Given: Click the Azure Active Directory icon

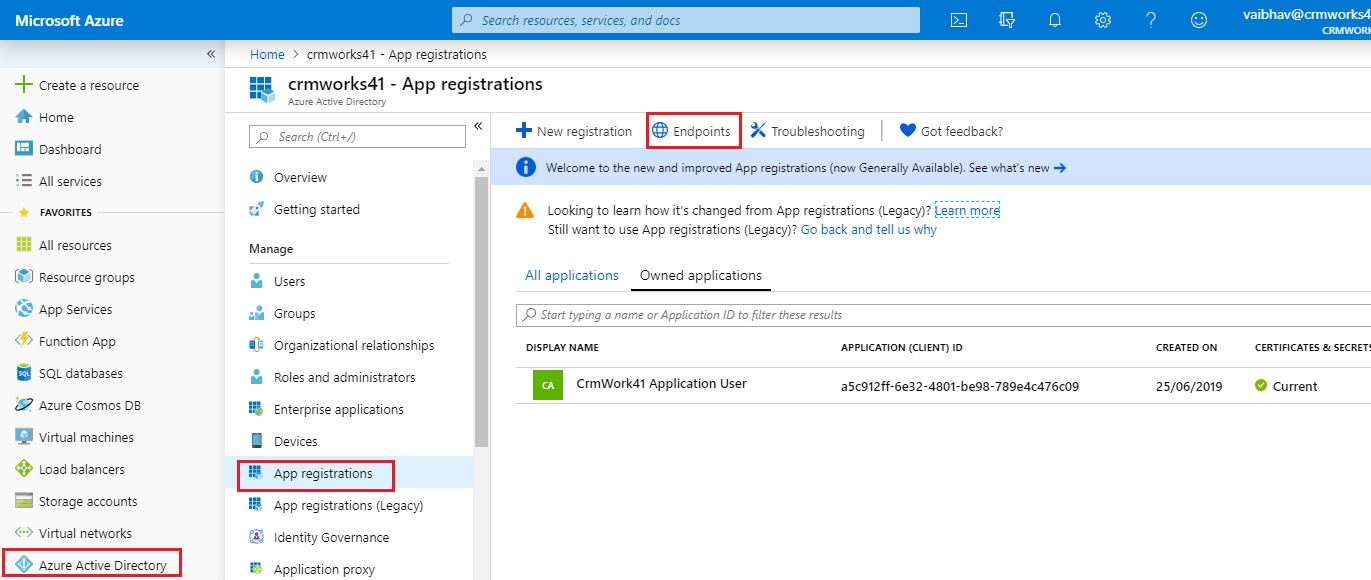Looking at the screenshot, I should 25,565.
